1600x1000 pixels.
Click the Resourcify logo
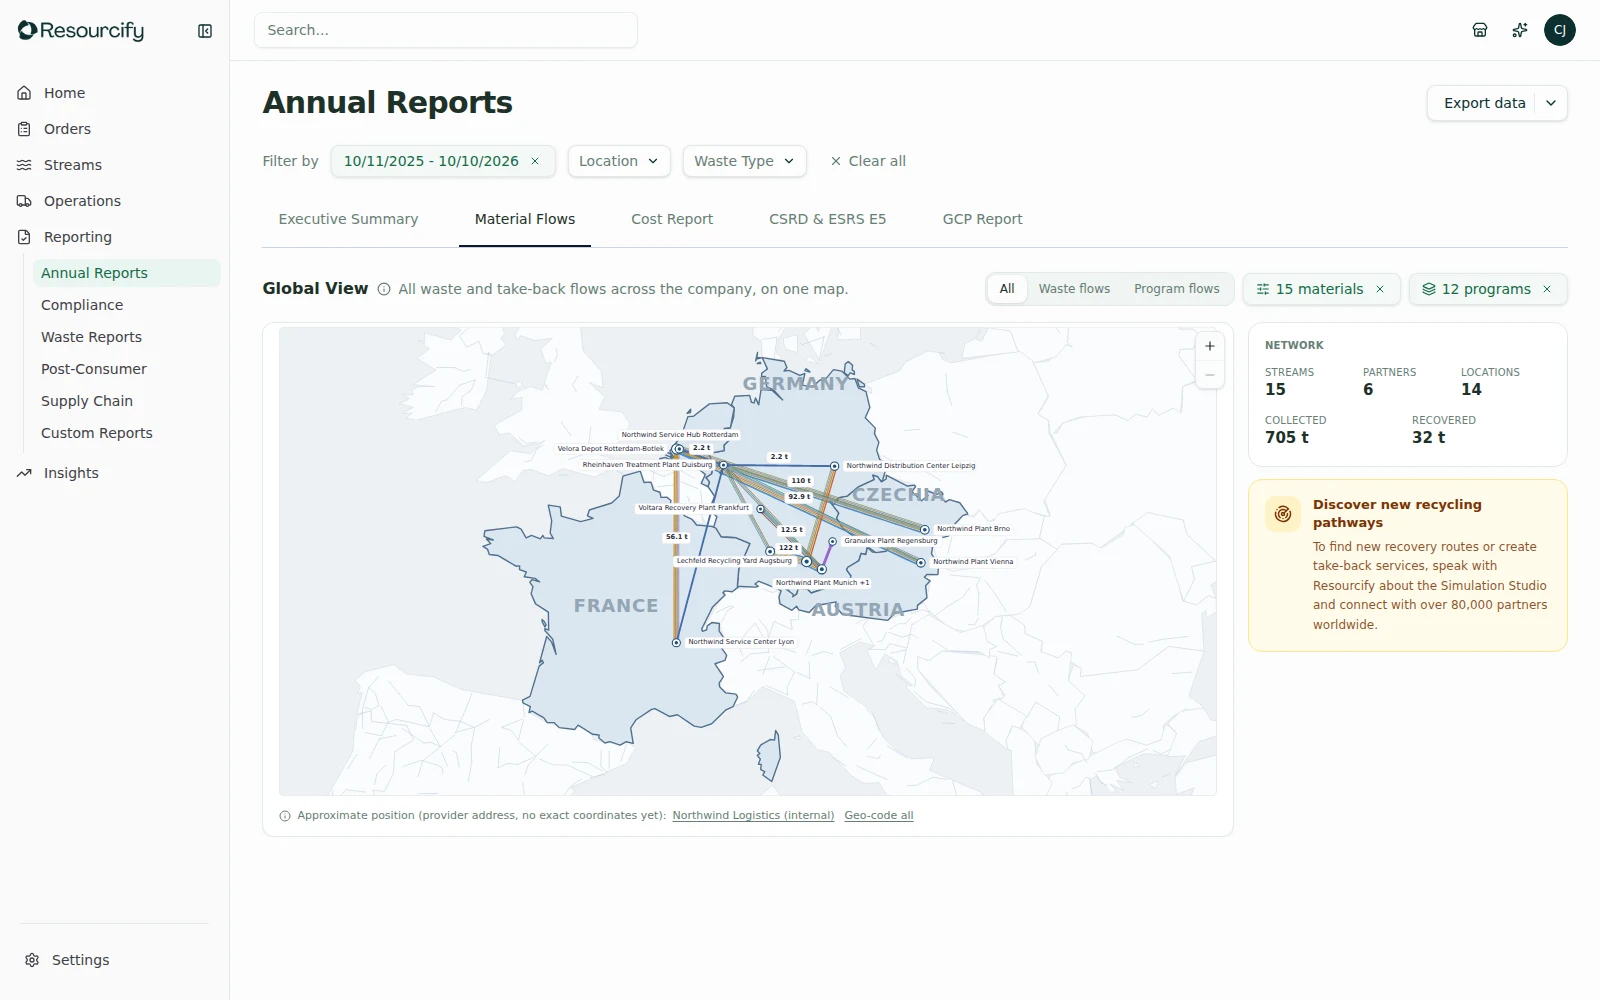tap(81, 30)
